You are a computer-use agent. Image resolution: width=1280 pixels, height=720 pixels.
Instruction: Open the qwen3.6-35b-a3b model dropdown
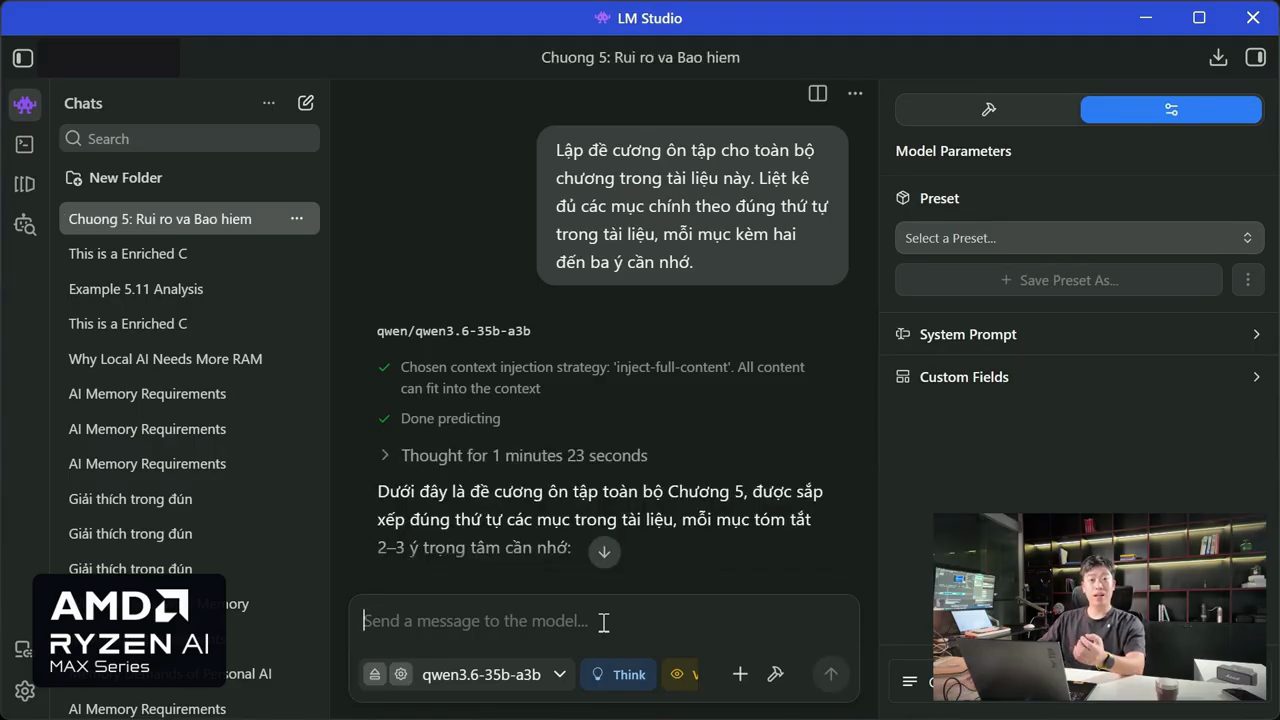click(494, 674)
